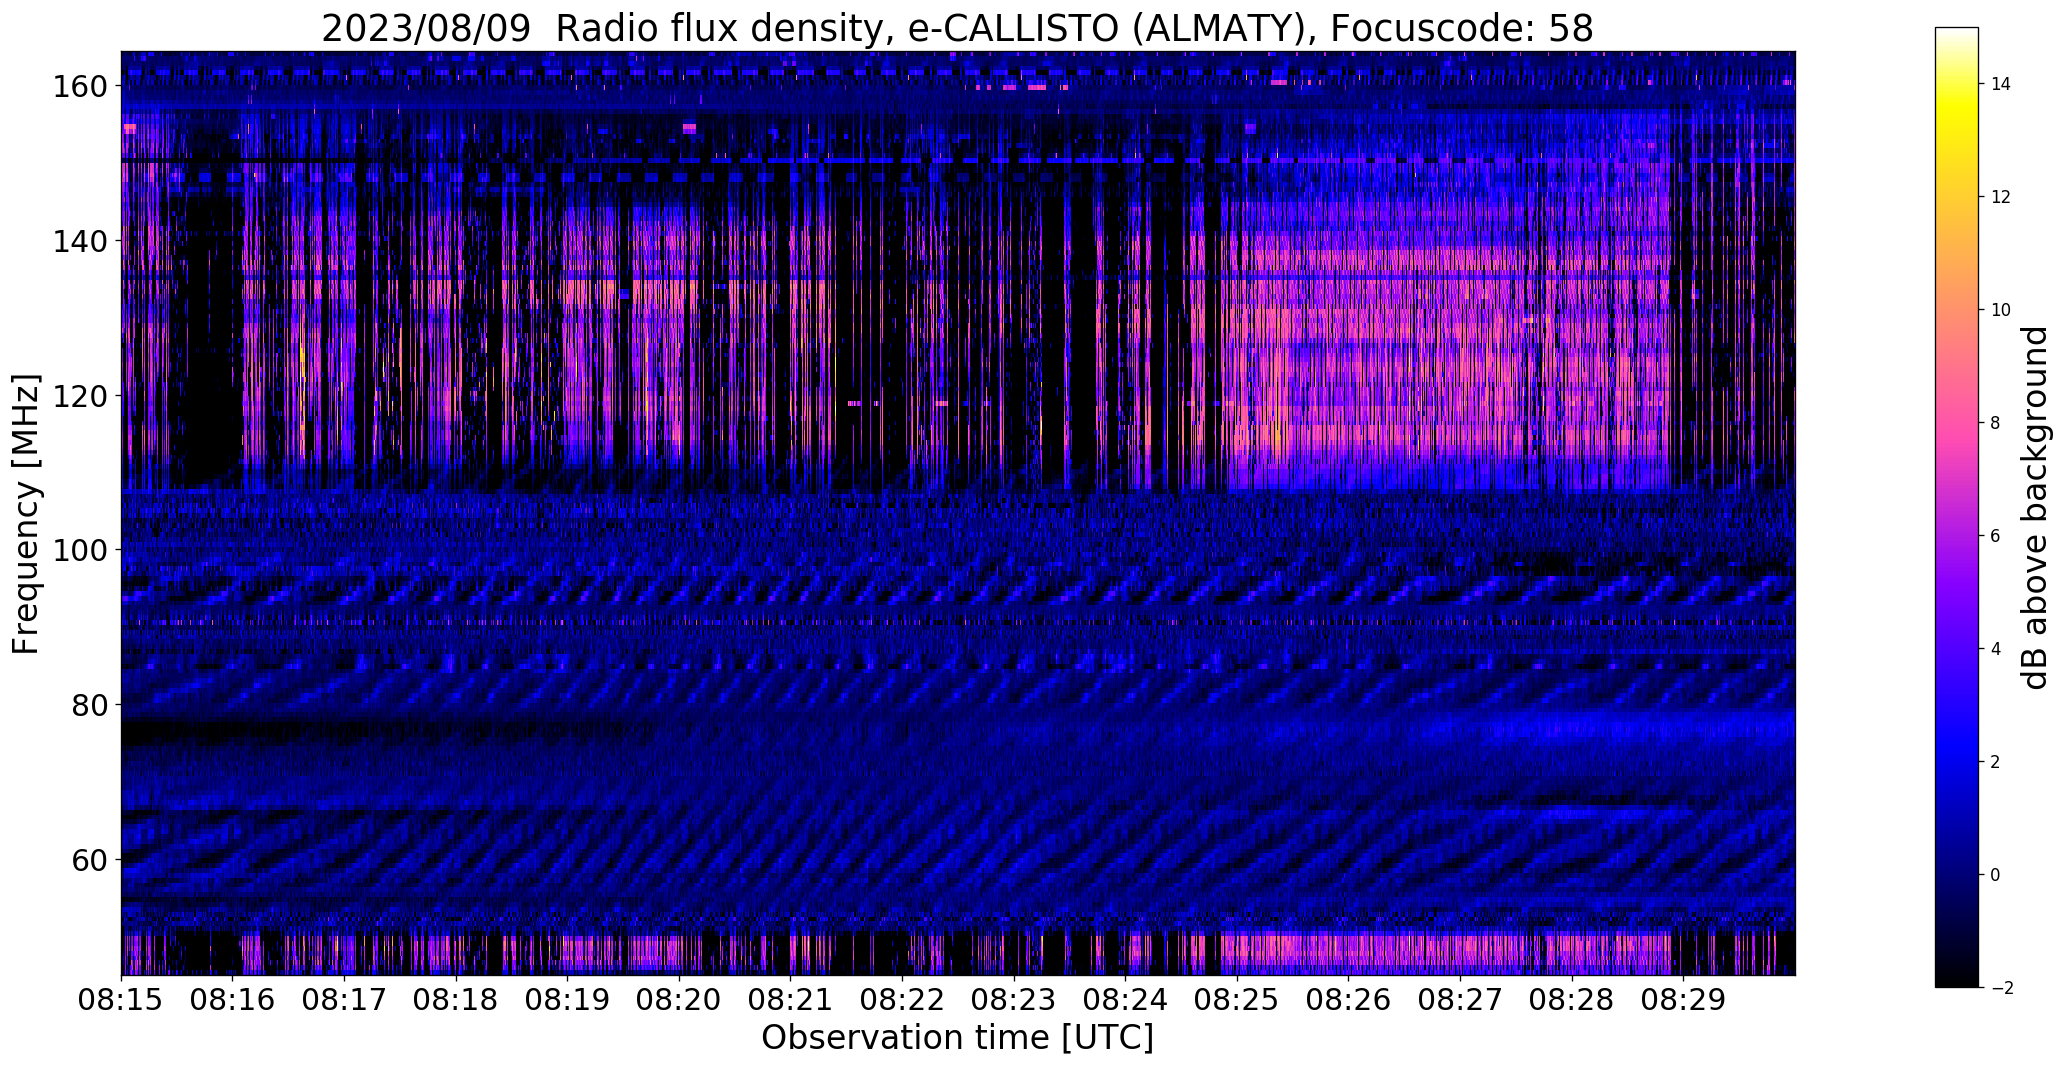Click the 08:26 time tick label

click(x=1349, y=1000)
